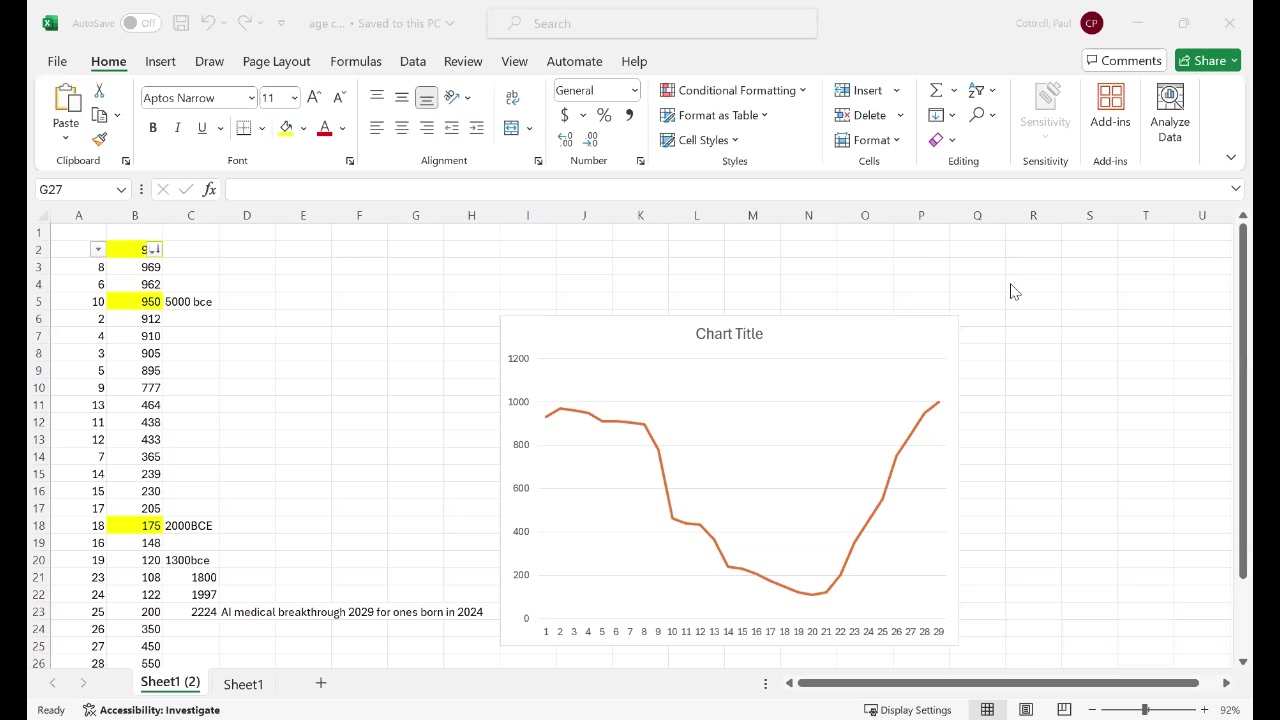Viewport: 1280px width, 720px height.
Task: Open the Formulas ribbon tab
Action: [356, 61]
